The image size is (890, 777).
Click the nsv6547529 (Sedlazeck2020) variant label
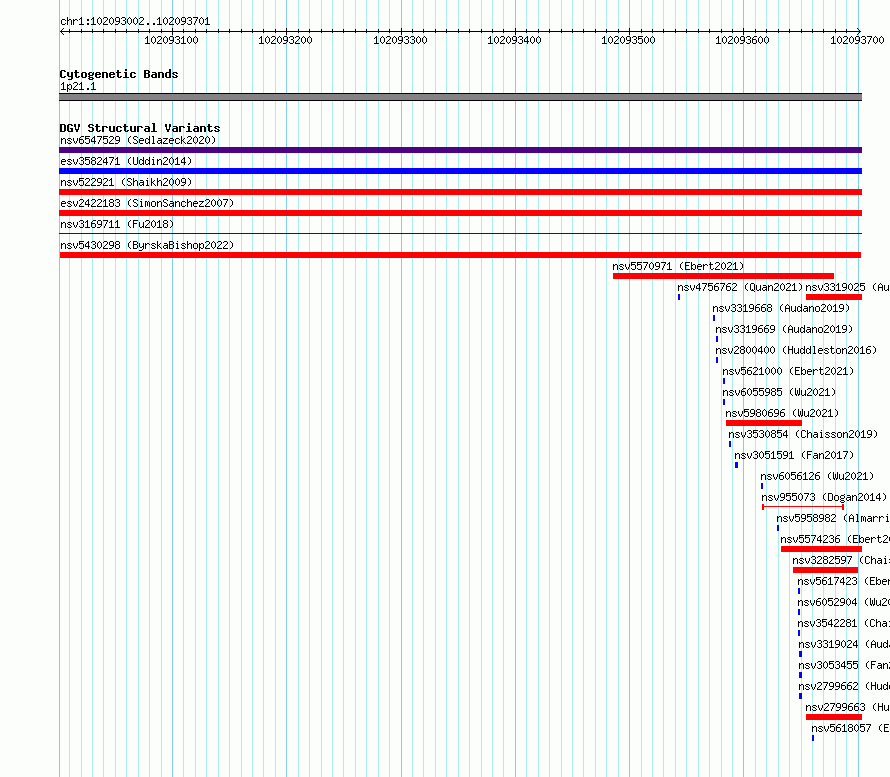coord(138,140)
